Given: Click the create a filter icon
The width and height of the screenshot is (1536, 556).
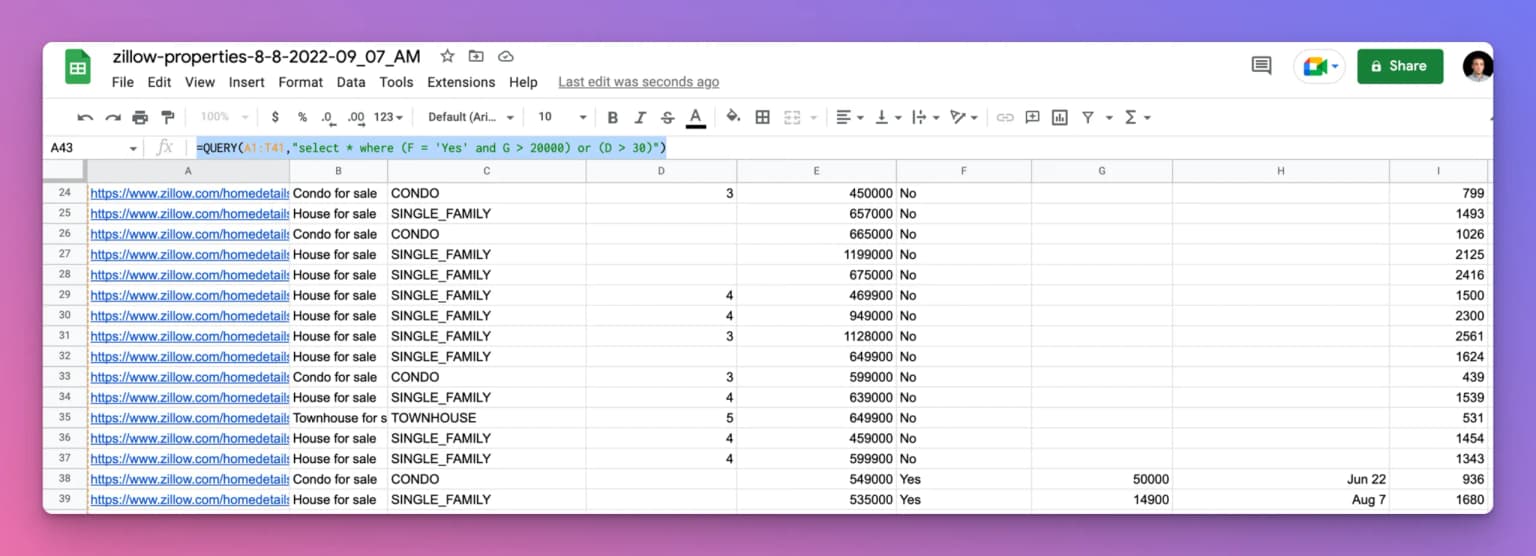Looking at the screenshot, I should (1088, 117).
